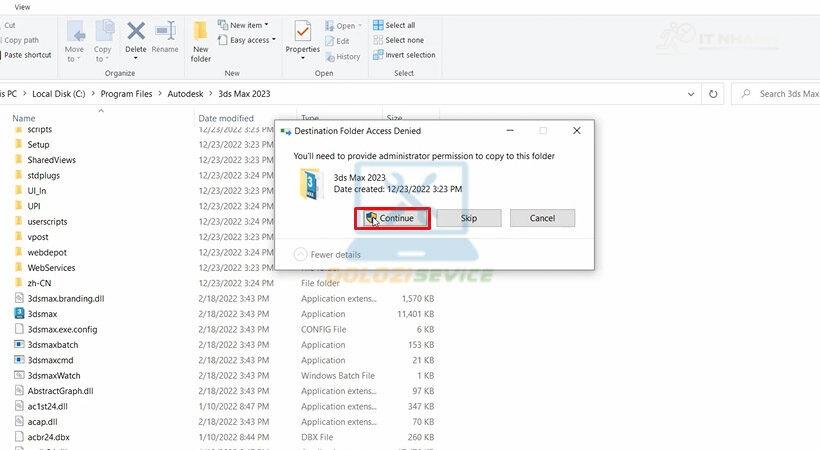Image resolution: width=820 pixels, height=450 pixels.
Task: Click the 3dsmaxWatch batch file icon
Action: pyautogui.click(x=19, y=376)
